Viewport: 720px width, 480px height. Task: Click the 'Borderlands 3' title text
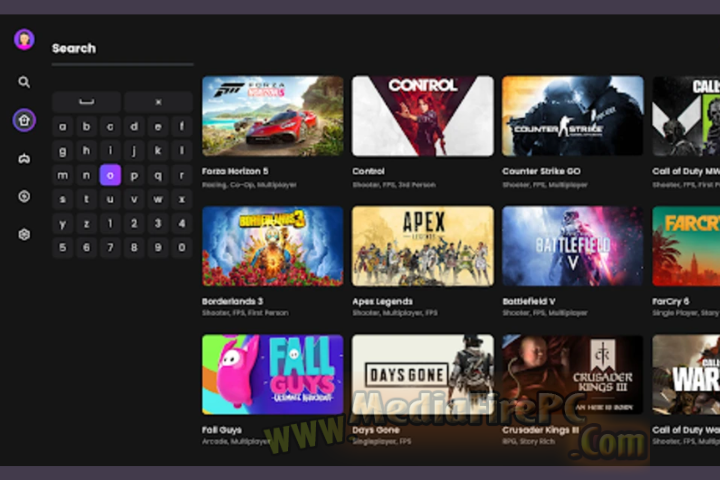point(232,301)
